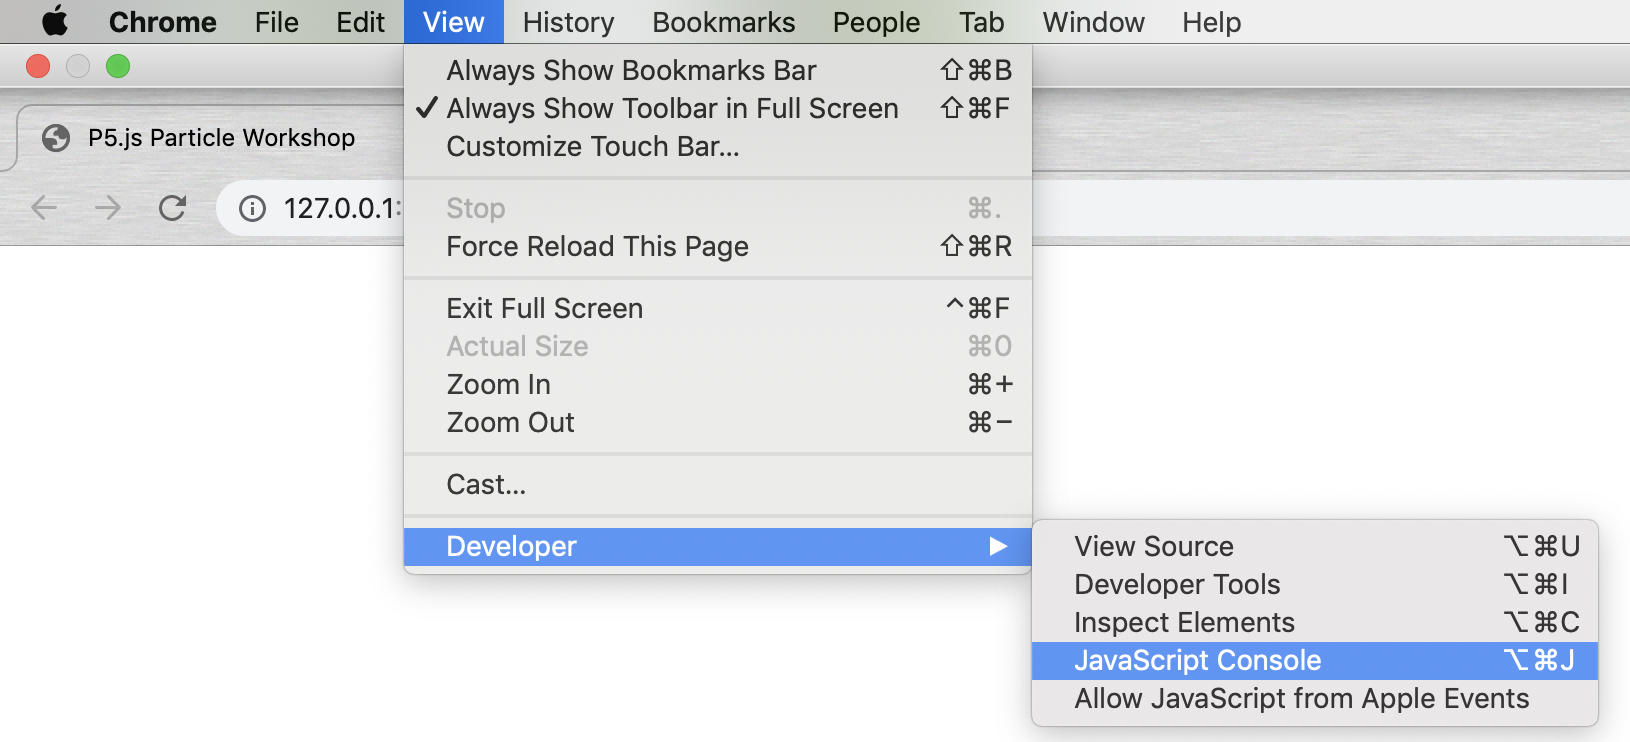
Task: Reload the page using refresh icon
Action: pos(172,208)
